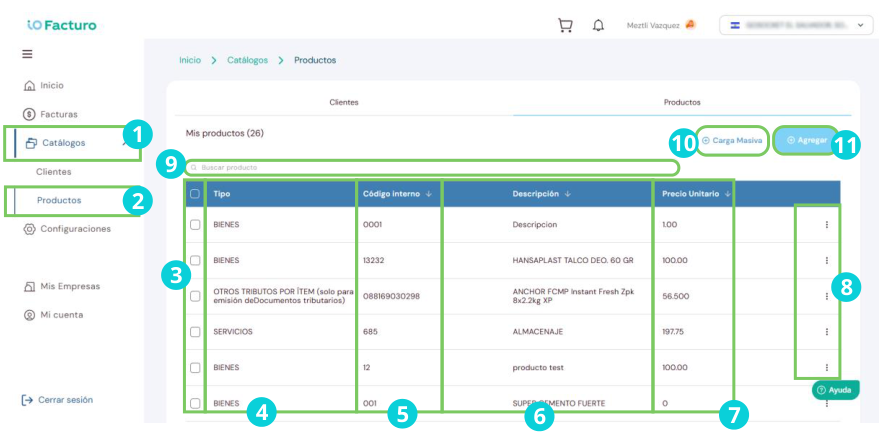The image size is (891, 435).
Task: Click the Facturo logo
Action: [x=62, y=25]
